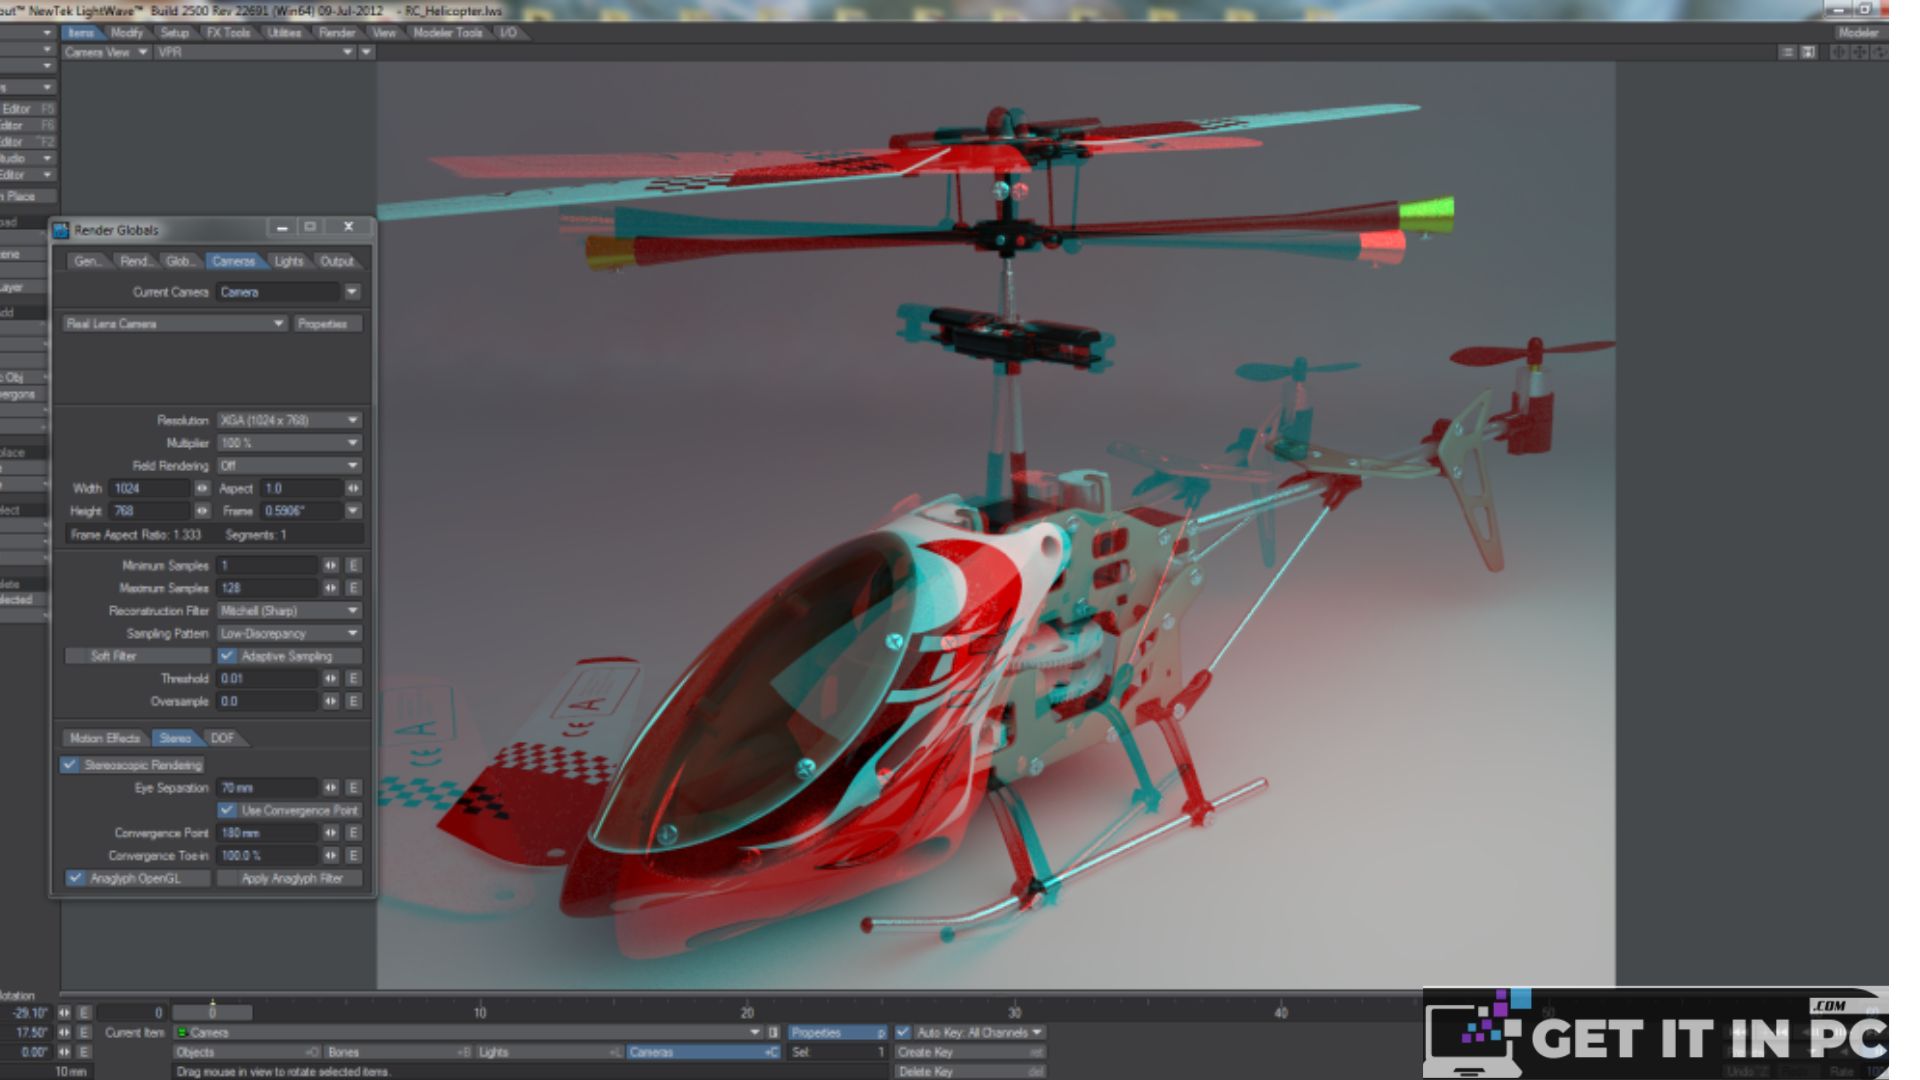
Task: Open Lights tab in Render Globals
Action: 289,261
